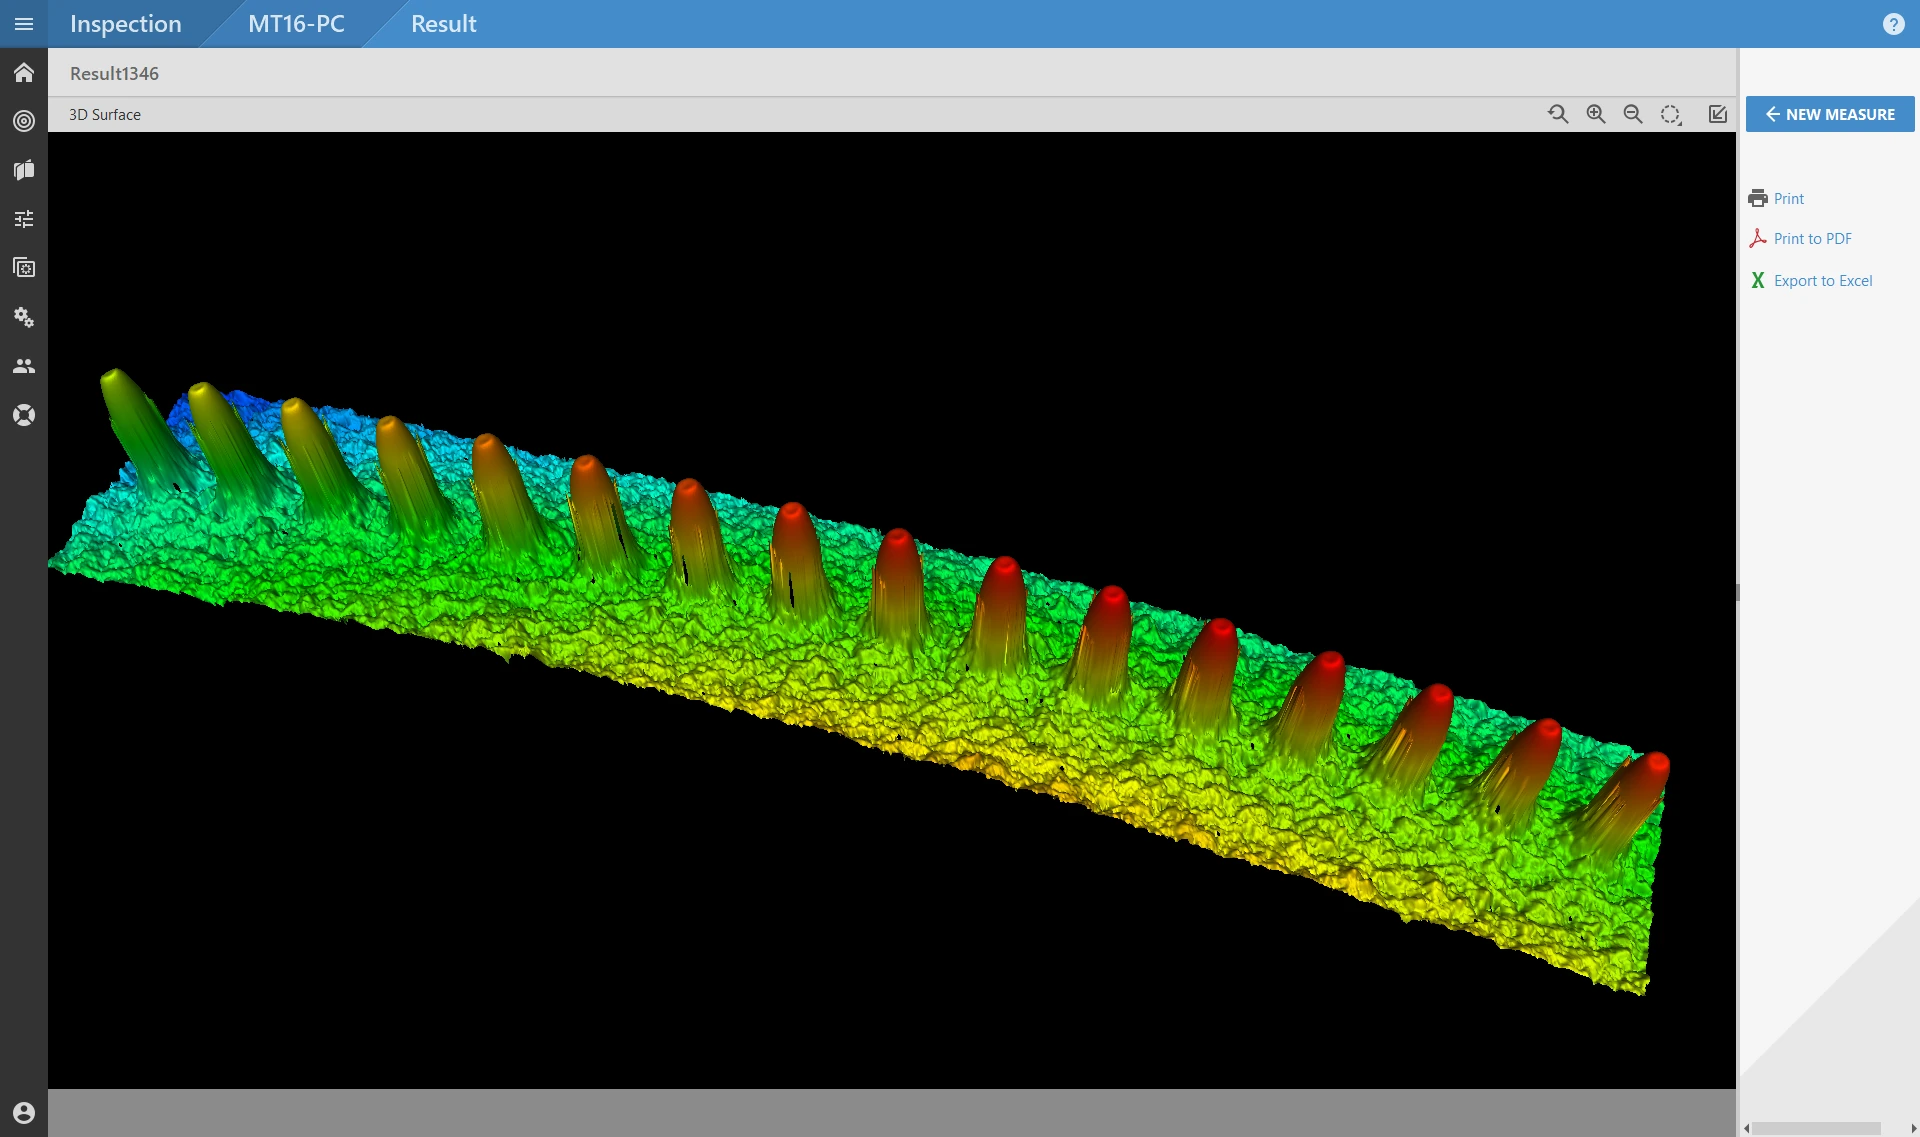Screen dimensions: 1920x1137
Task: Select the Home icon in the sidebar
Action: click(x=24, y=72)
